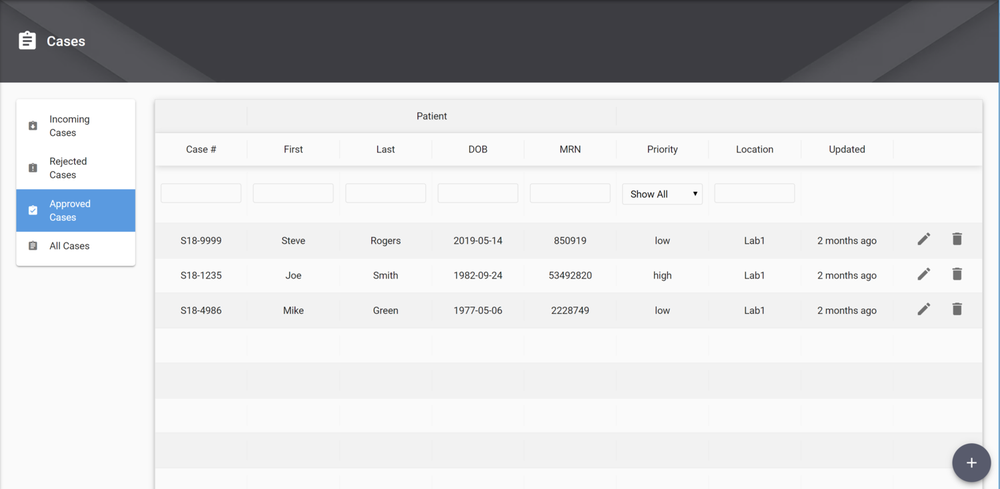Add a new case with plus button

[971, 462]
